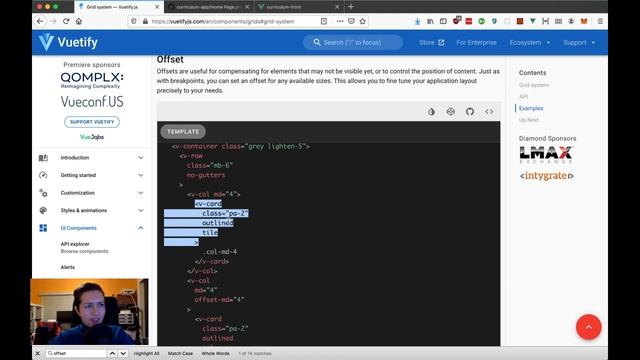The image size is (640, 360).
Task: Open a new browser tab
Action: 351,7
